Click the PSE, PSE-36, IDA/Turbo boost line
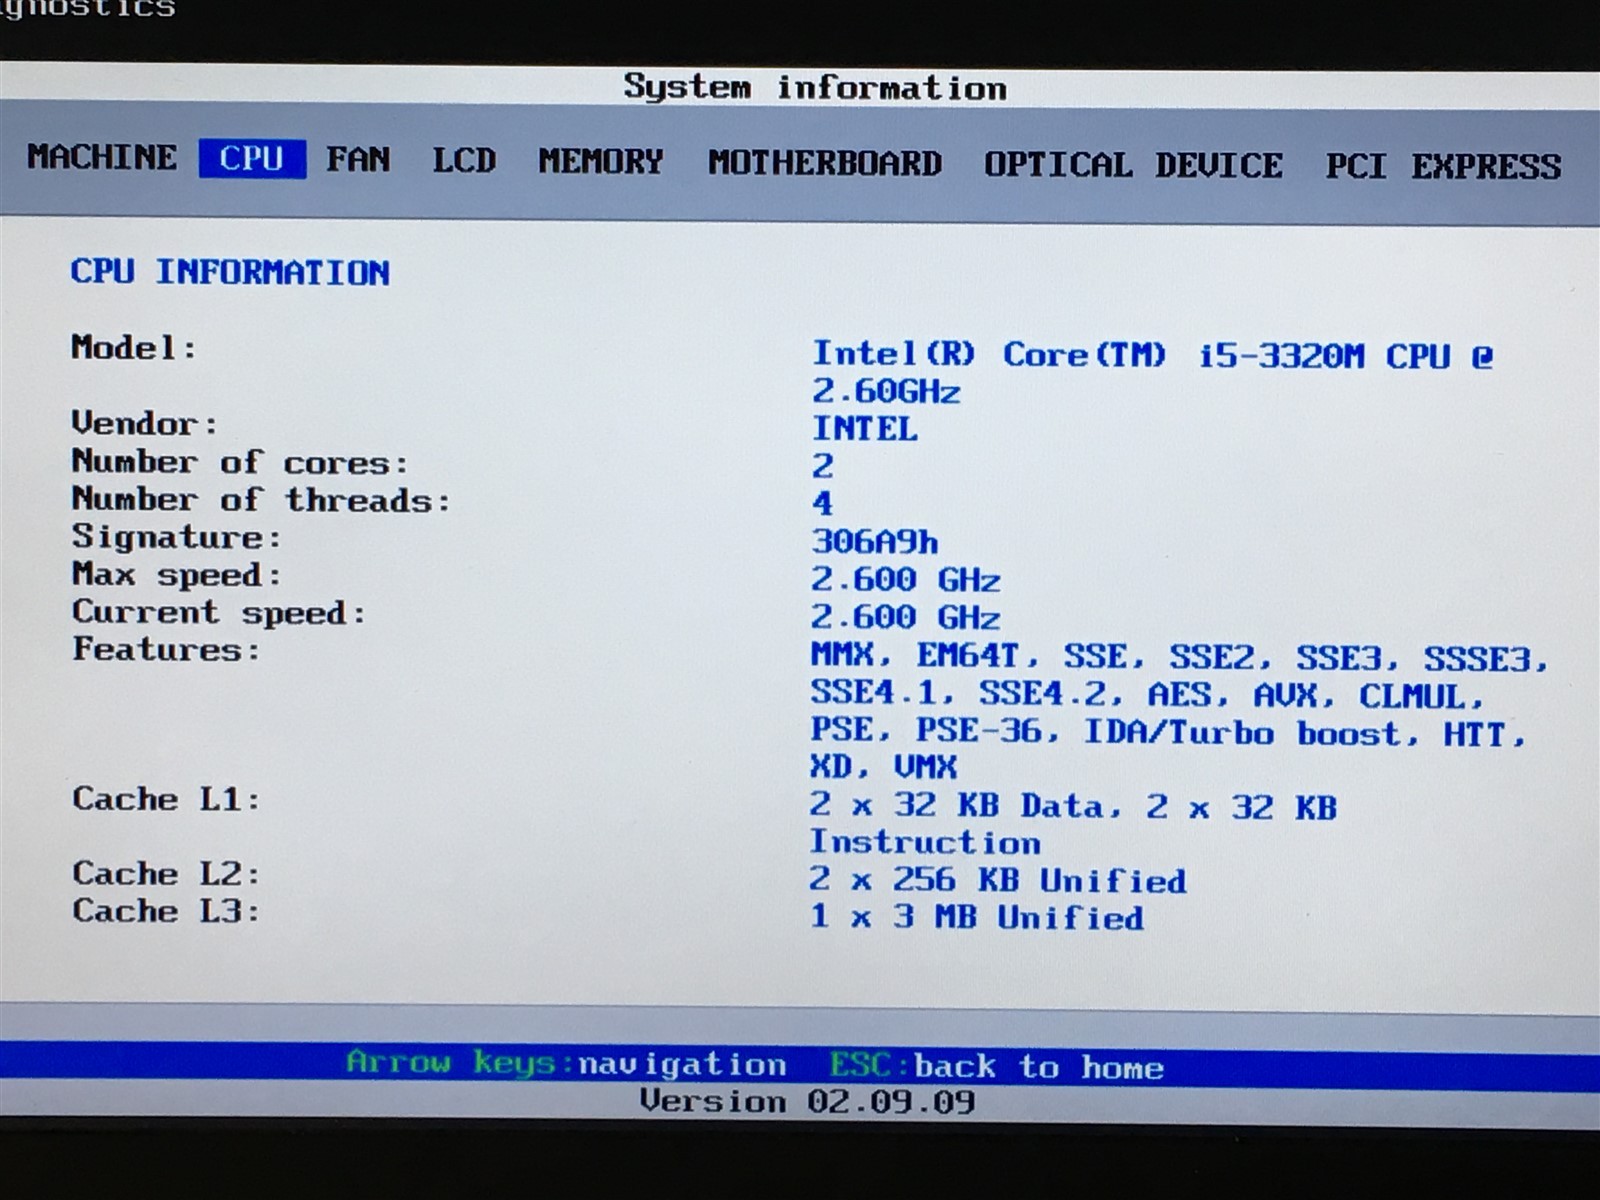1600x1200 pixels. coord(1169,733)
